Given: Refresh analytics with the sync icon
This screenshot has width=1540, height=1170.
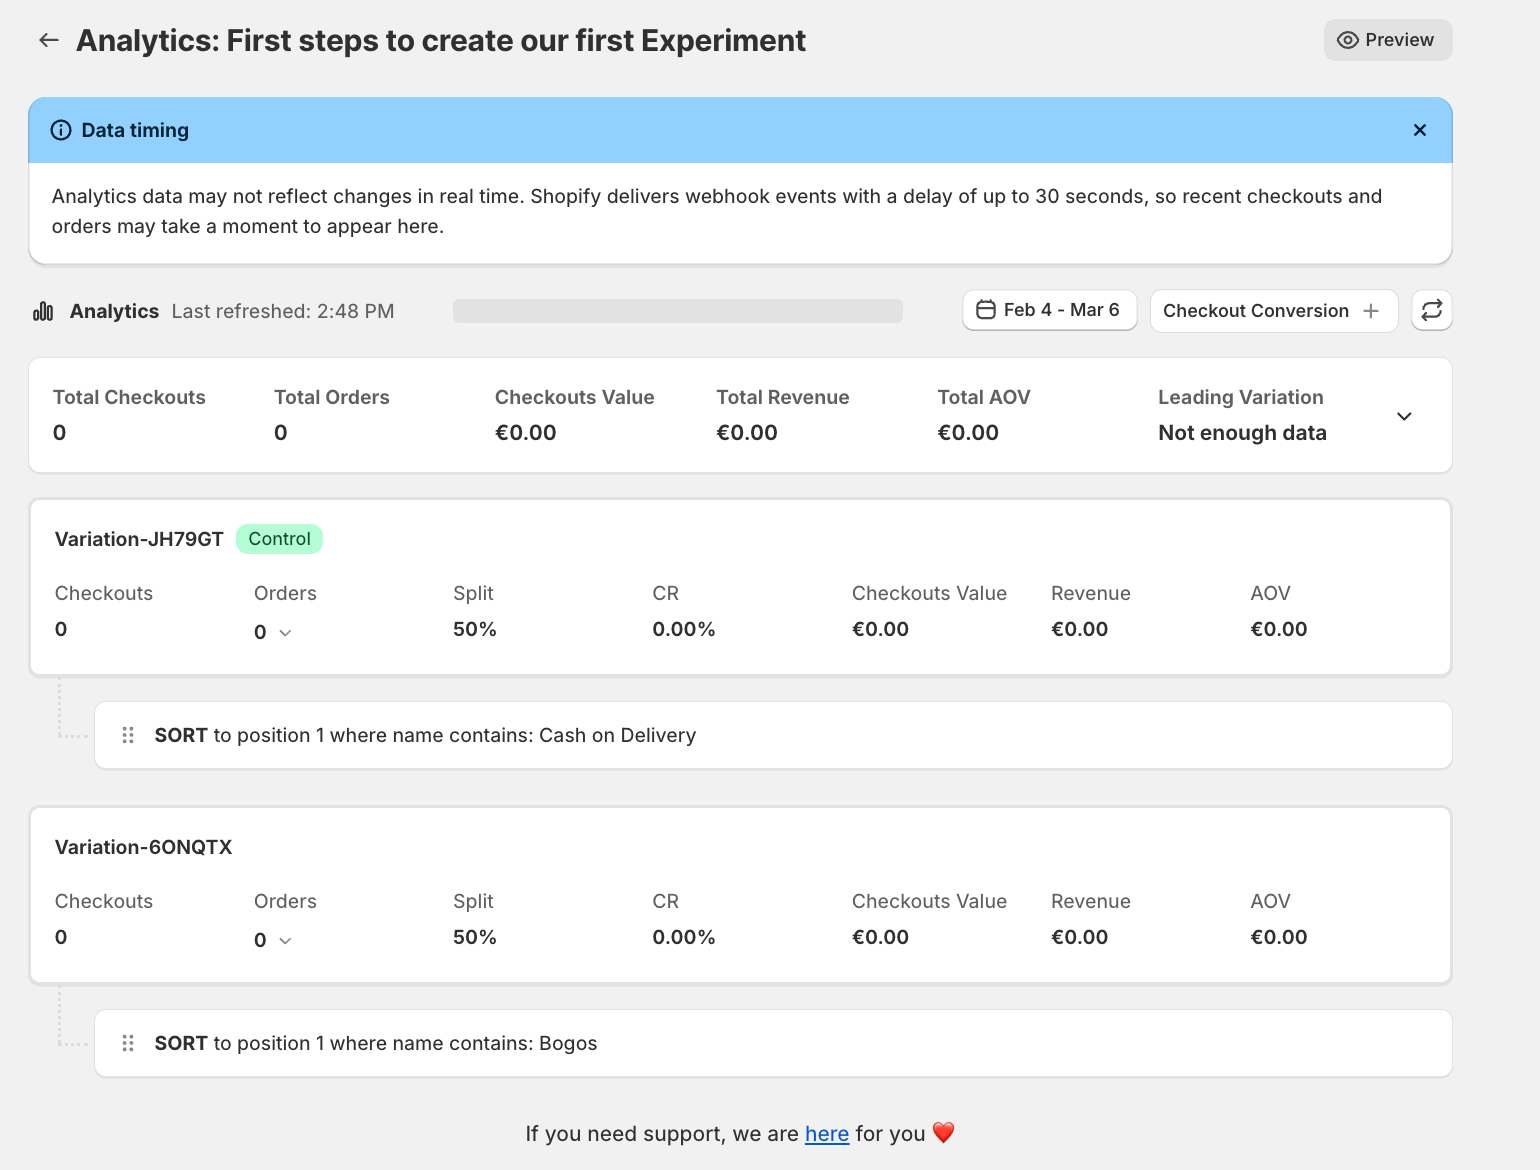Looking at the screenshot, I should coord(1431,310).
